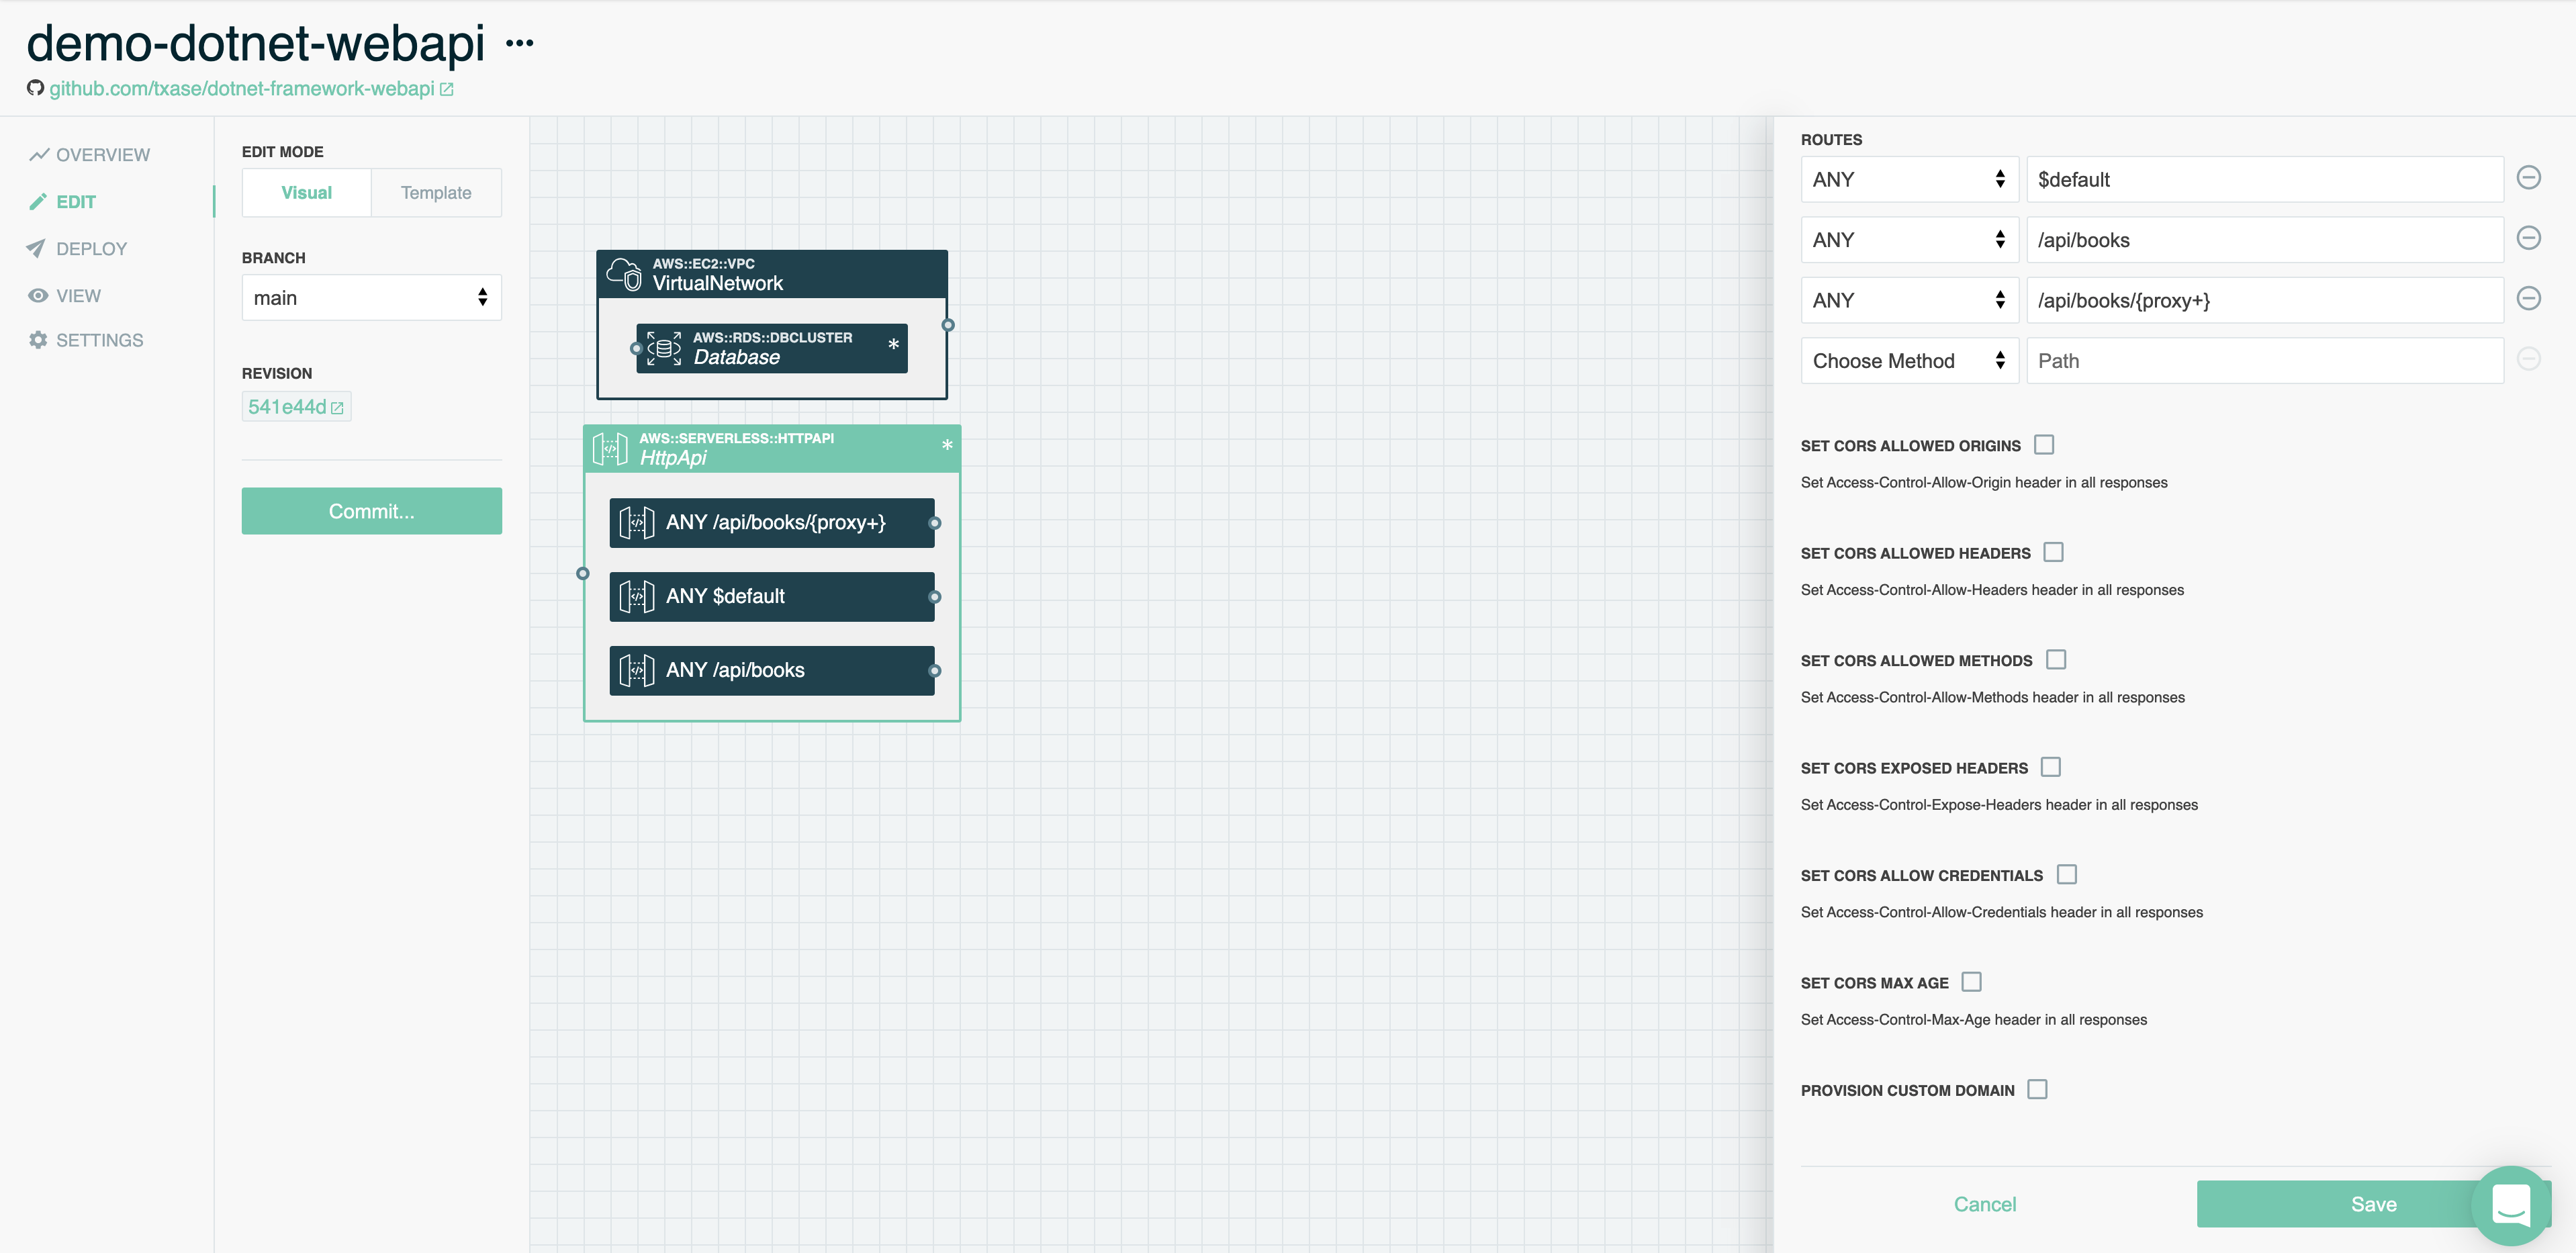Screen dimensions: 2576x1253
Task: Click the Overview chart icon in the sidebar
Action: (x=39, y=154)
